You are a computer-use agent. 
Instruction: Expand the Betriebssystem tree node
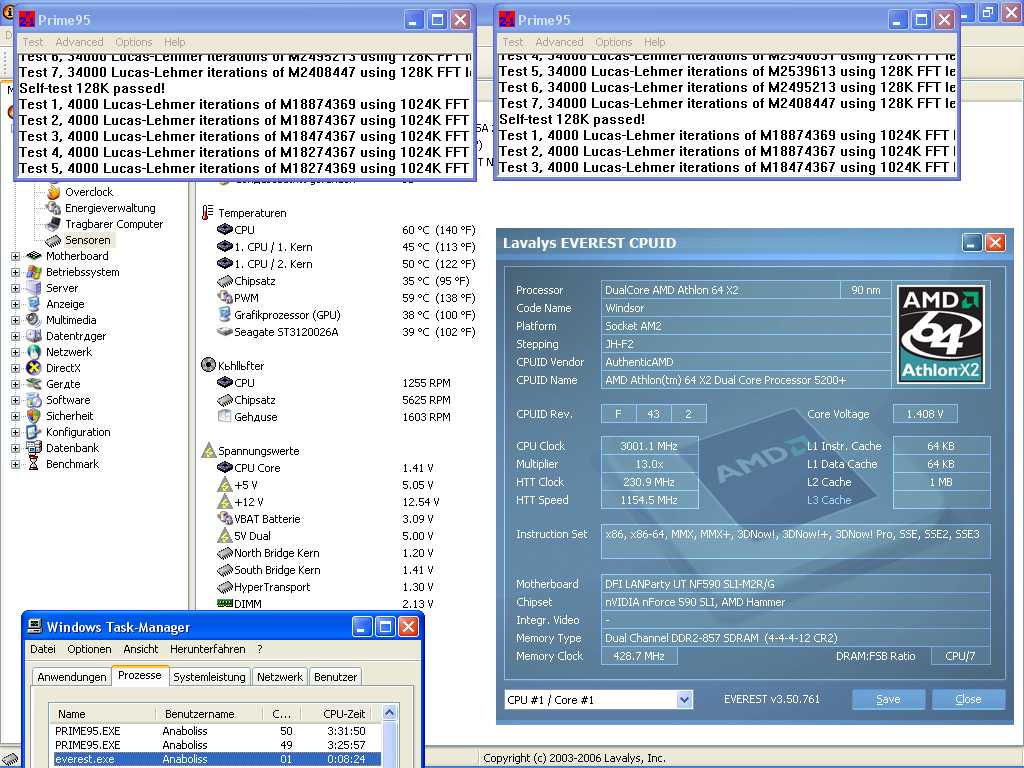[16, 272]
